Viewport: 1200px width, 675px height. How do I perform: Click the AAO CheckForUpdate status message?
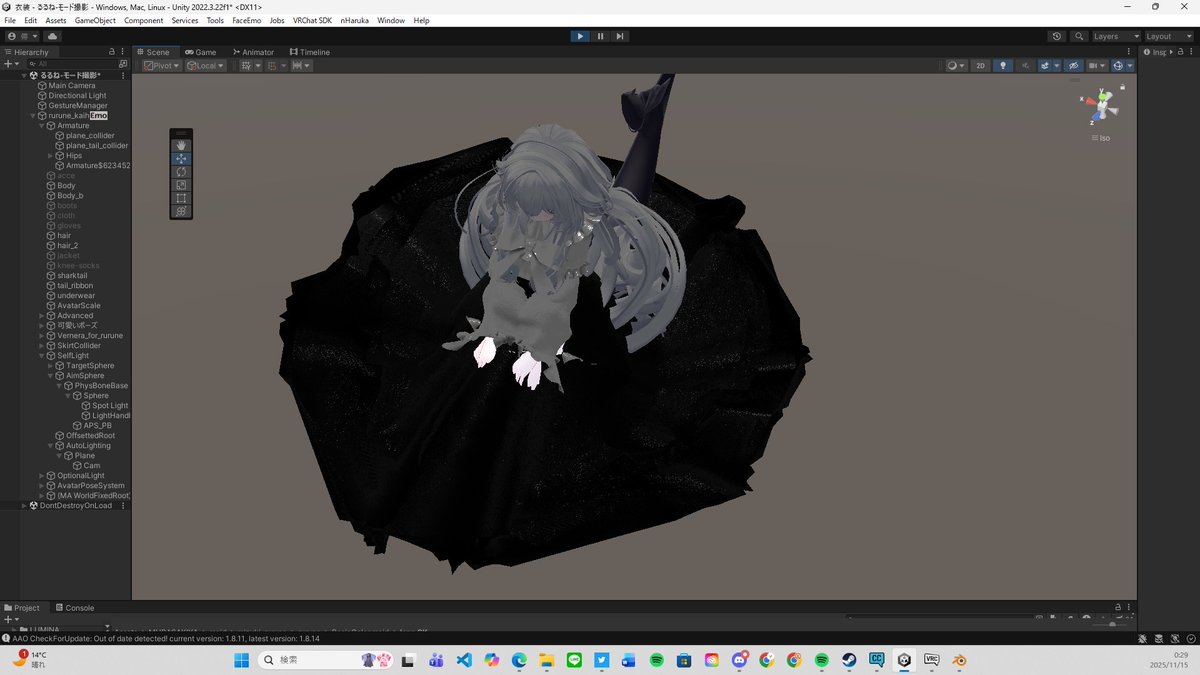tap(166, 638)
